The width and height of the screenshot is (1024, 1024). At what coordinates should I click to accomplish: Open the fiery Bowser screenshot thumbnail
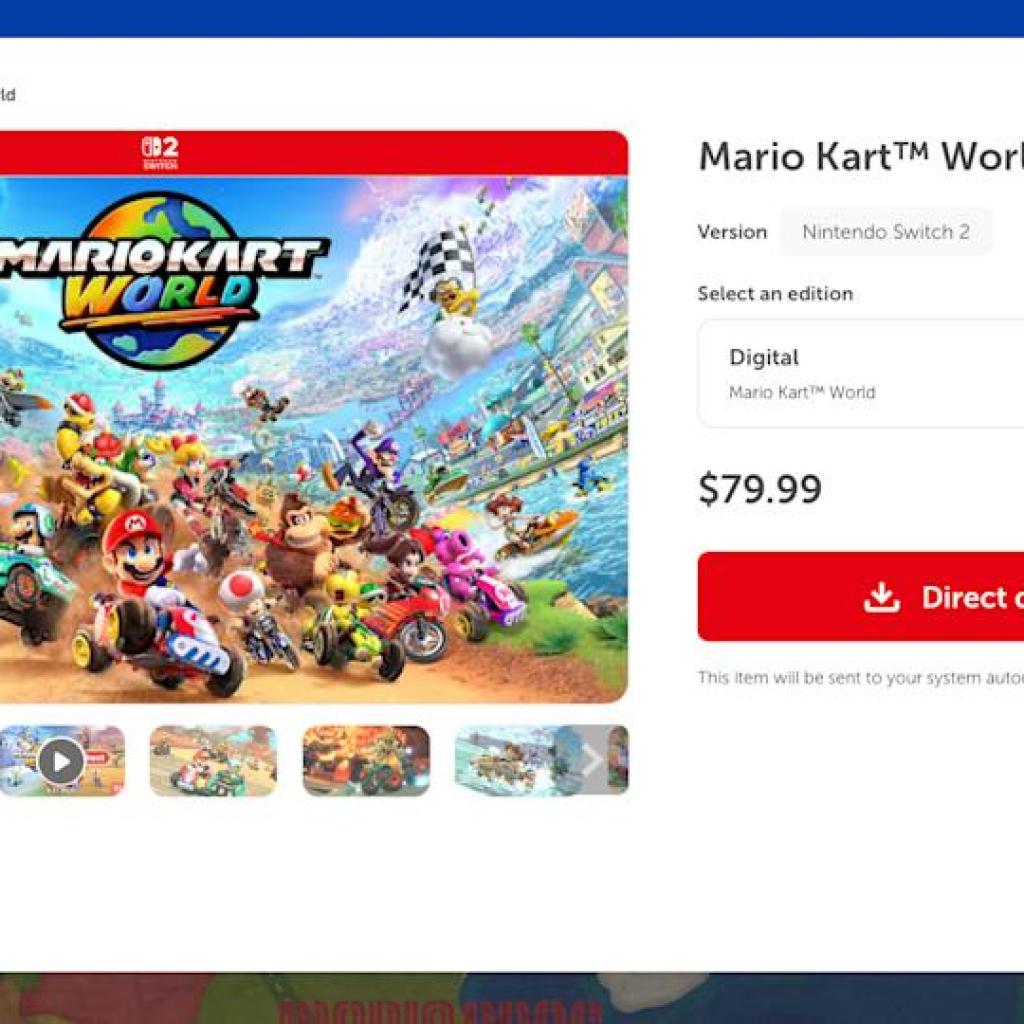click(x=366, y=761)
